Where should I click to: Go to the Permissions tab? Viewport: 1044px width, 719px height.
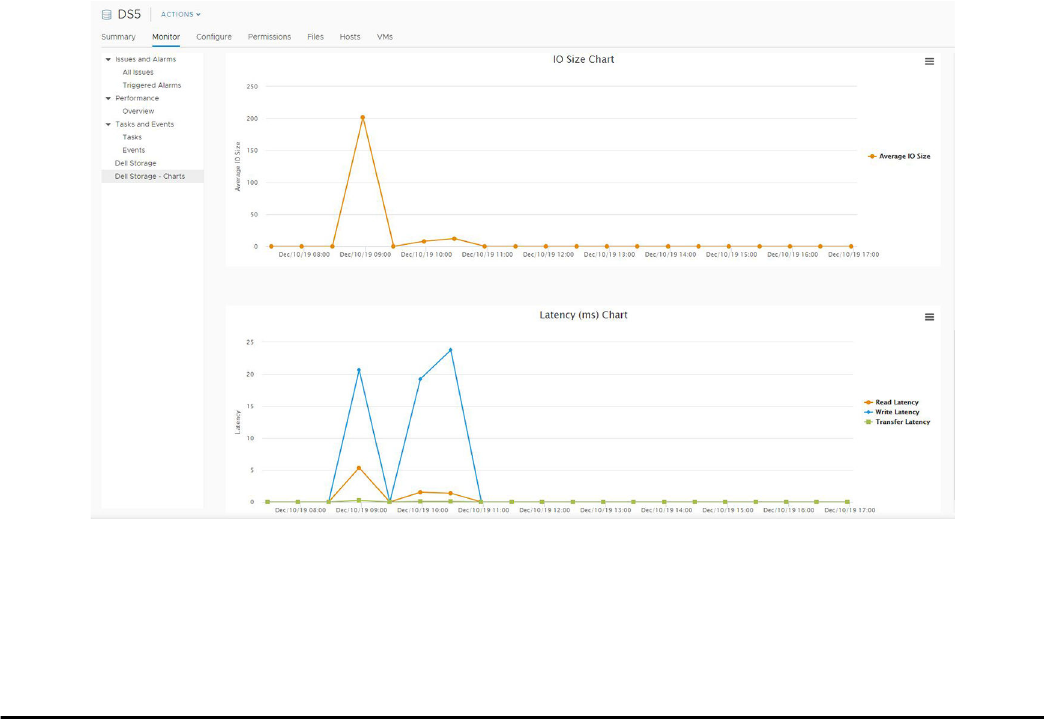point(269,37)
